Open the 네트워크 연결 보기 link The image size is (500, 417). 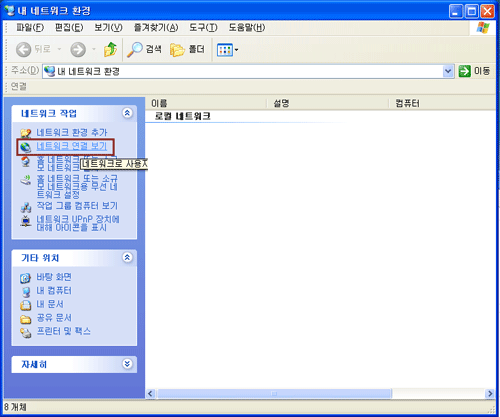[x=72, y=146]
